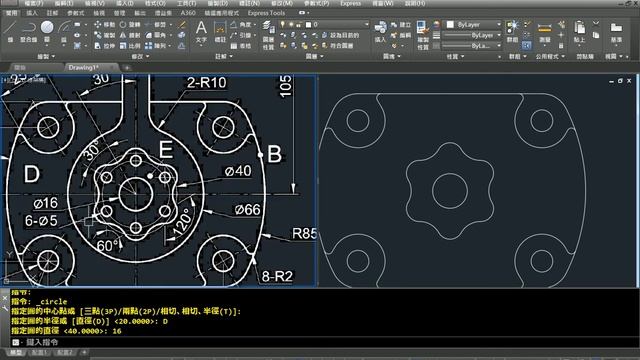Screen dimensions: 640x360
Task: Click the new drawing plus tab button
Action: tap(127, 68)
